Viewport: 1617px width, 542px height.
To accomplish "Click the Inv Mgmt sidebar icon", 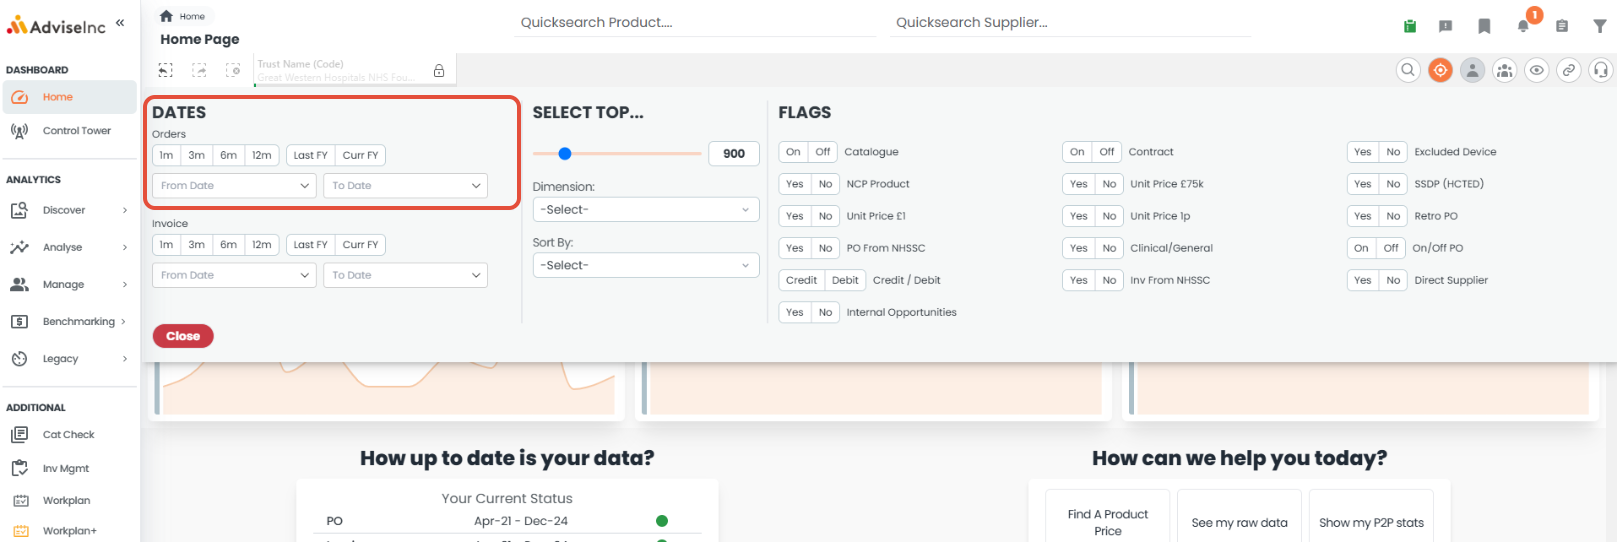I will [19, 468].
